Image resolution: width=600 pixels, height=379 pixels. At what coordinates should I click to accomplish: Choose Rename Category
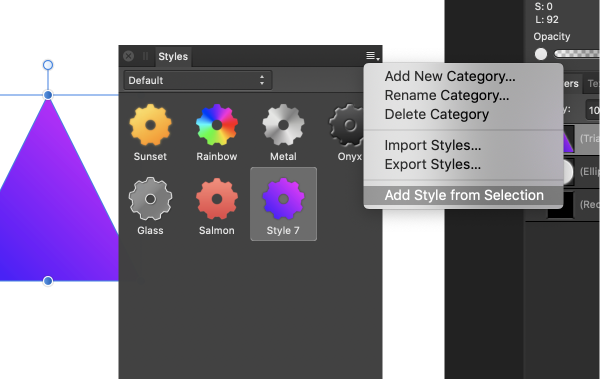[x=447, y=95]
